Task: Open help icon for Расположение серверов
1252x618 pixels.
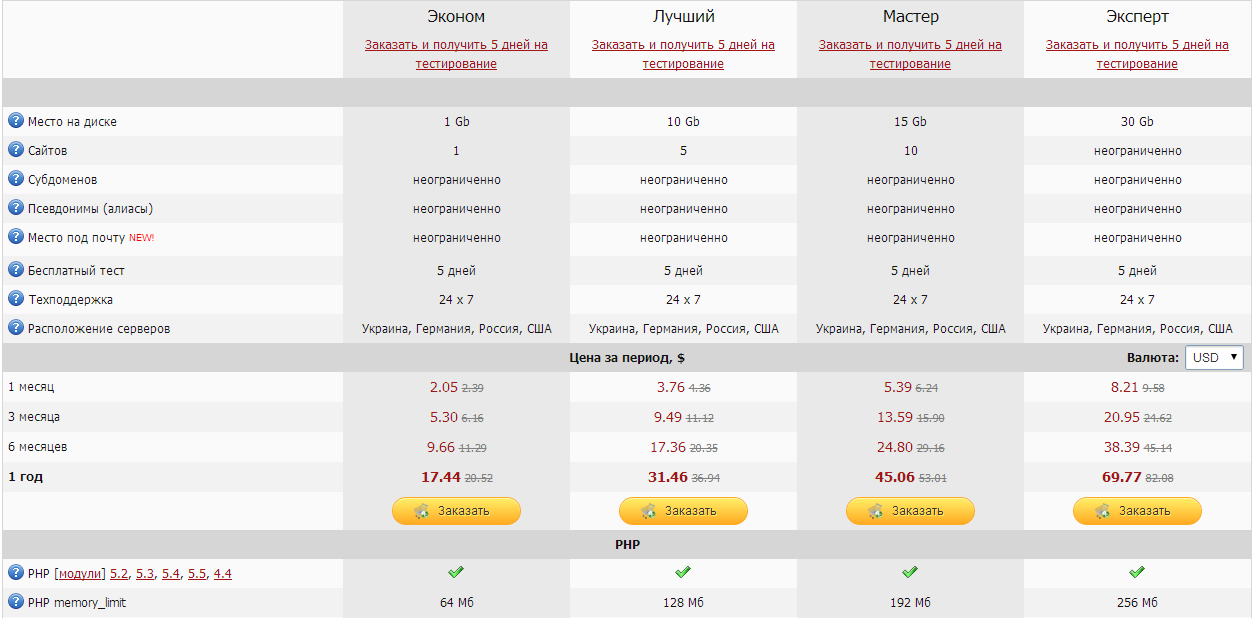Action: (x=16, y=328)
